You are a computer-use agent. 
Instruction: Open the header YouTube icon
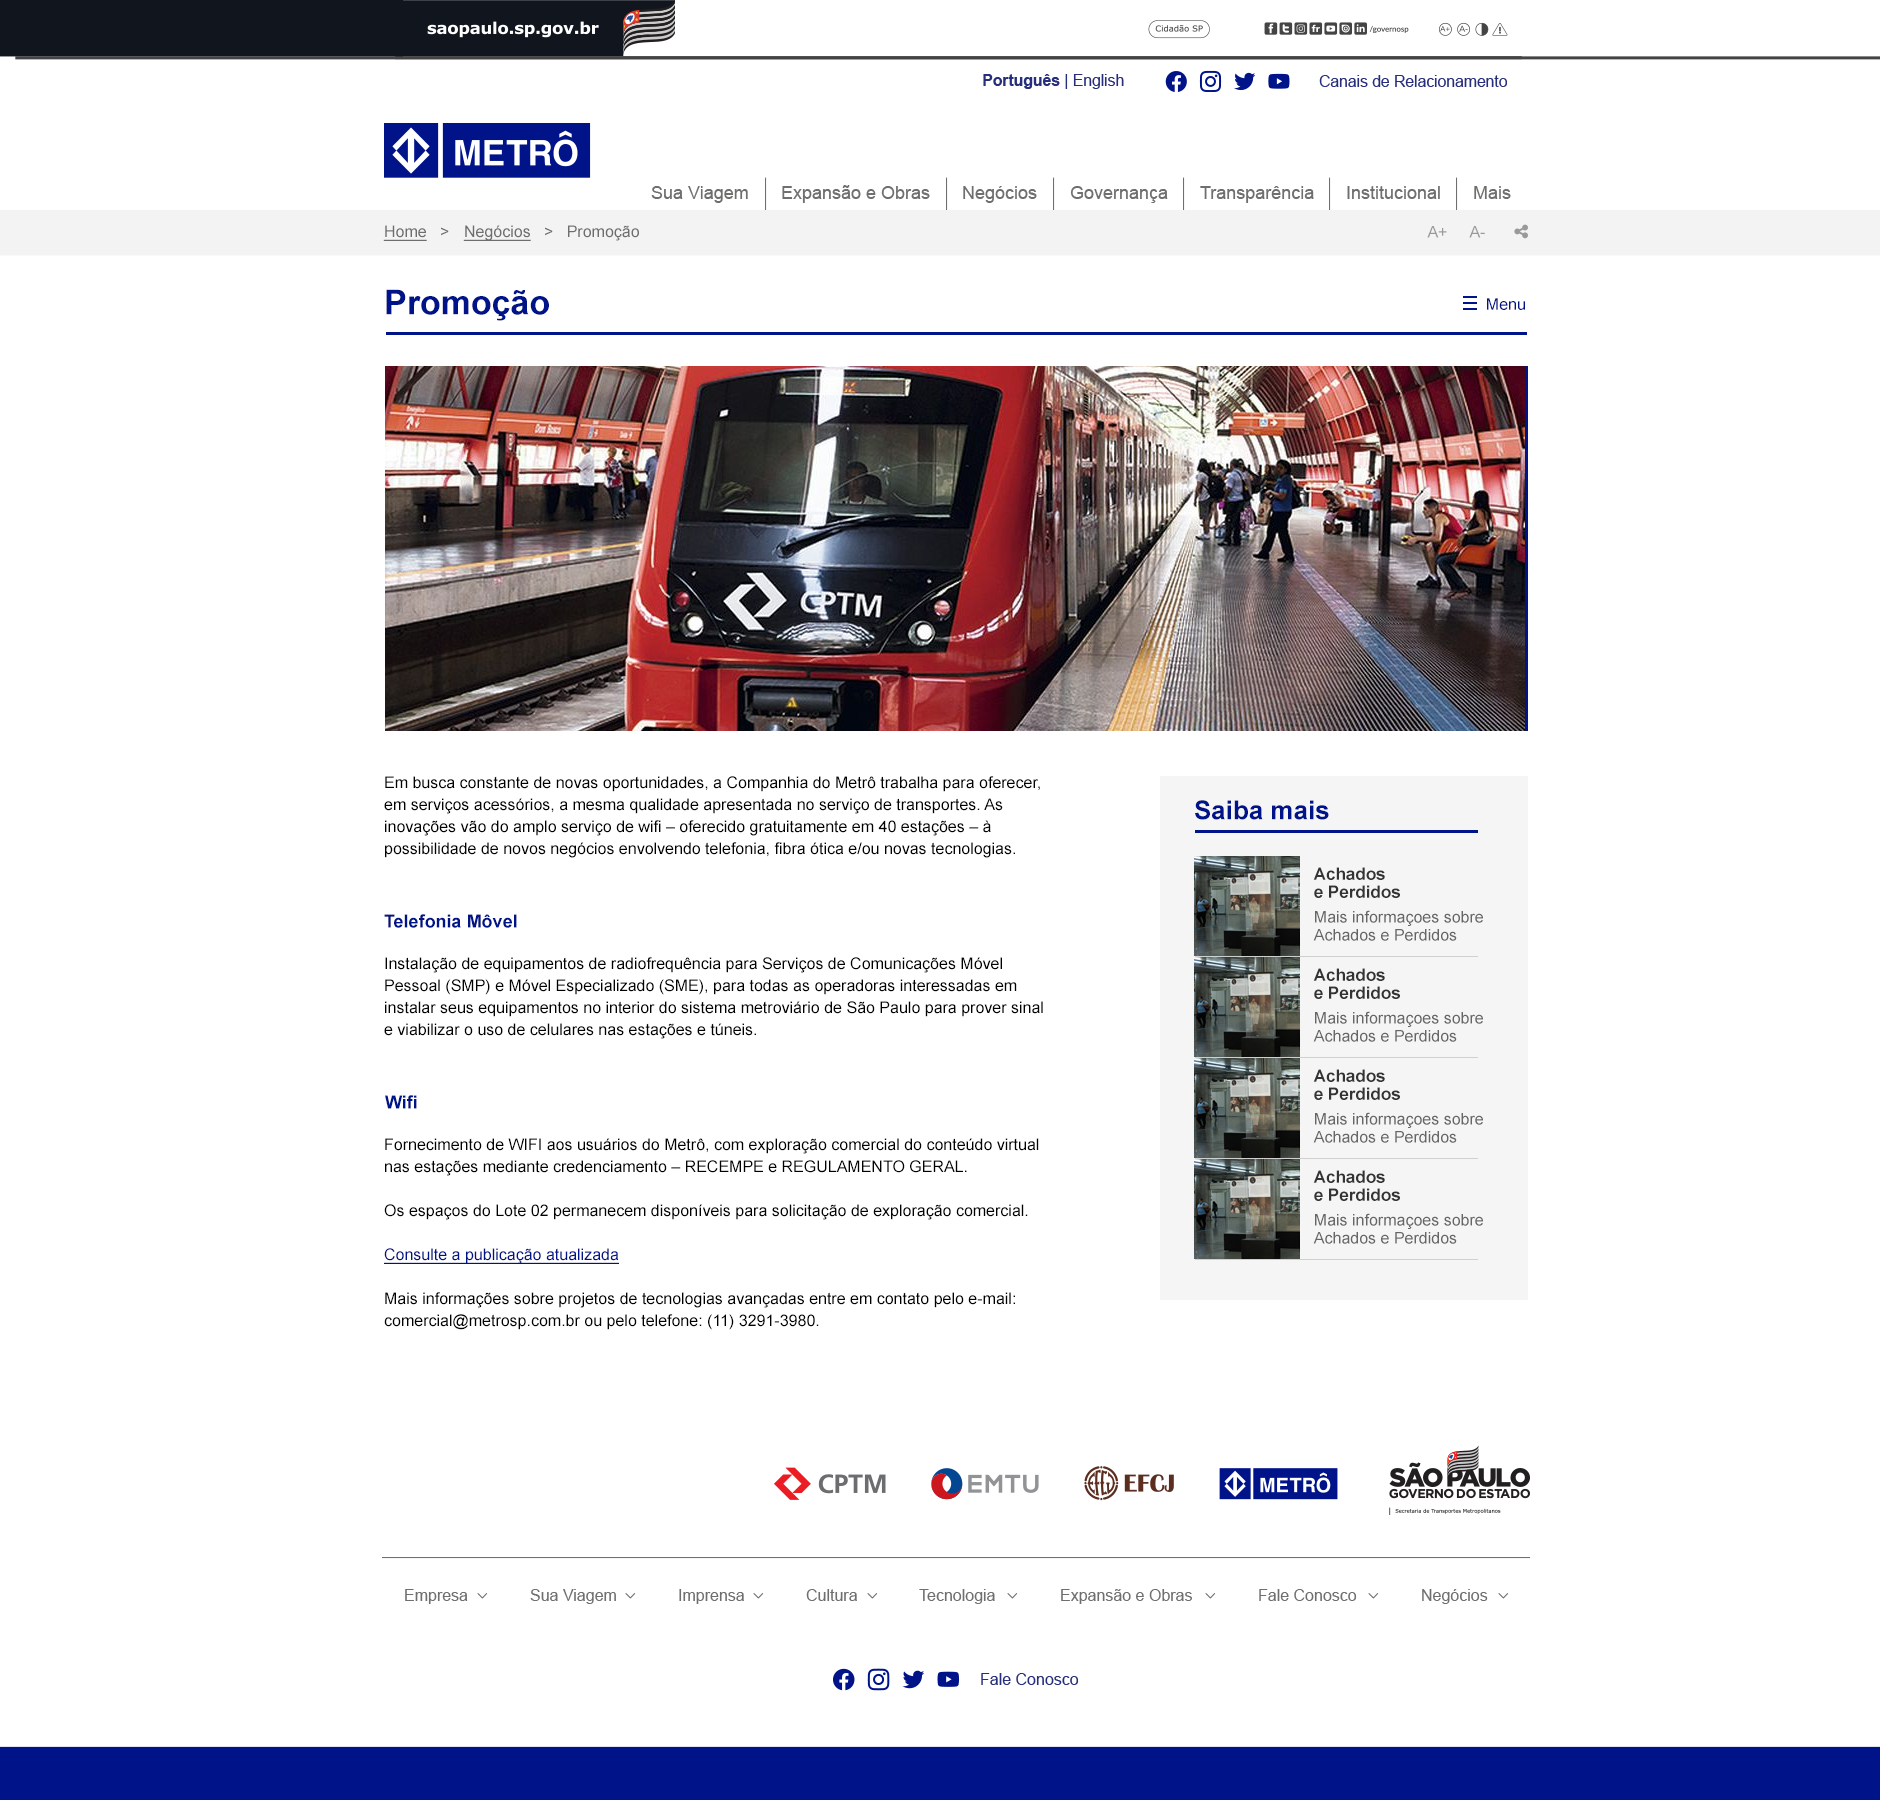pos(1278,82)
